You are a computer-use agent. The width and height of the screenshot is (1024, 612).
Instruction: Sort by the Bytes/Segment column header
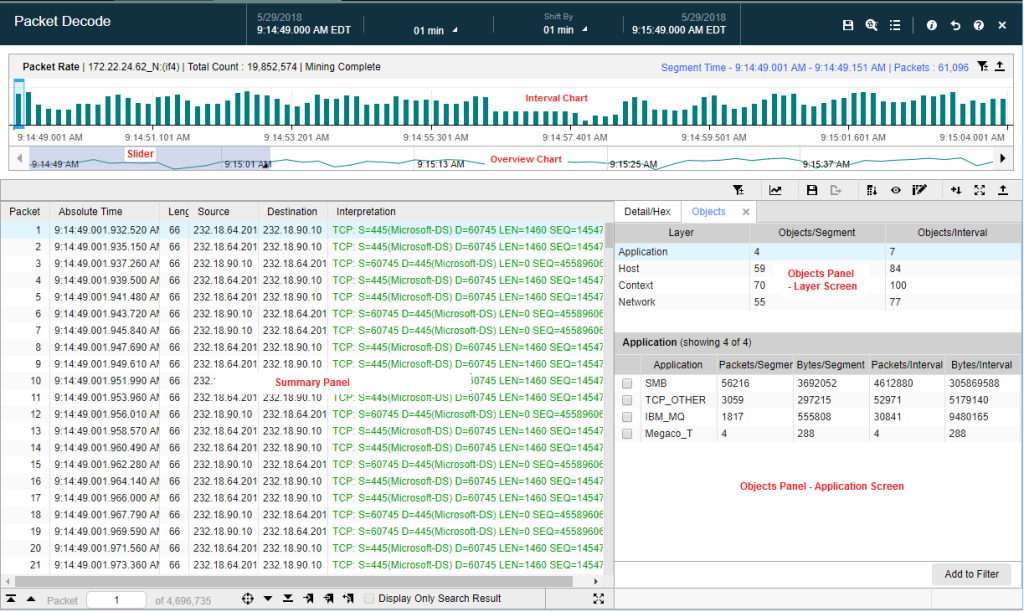(830, 364)
